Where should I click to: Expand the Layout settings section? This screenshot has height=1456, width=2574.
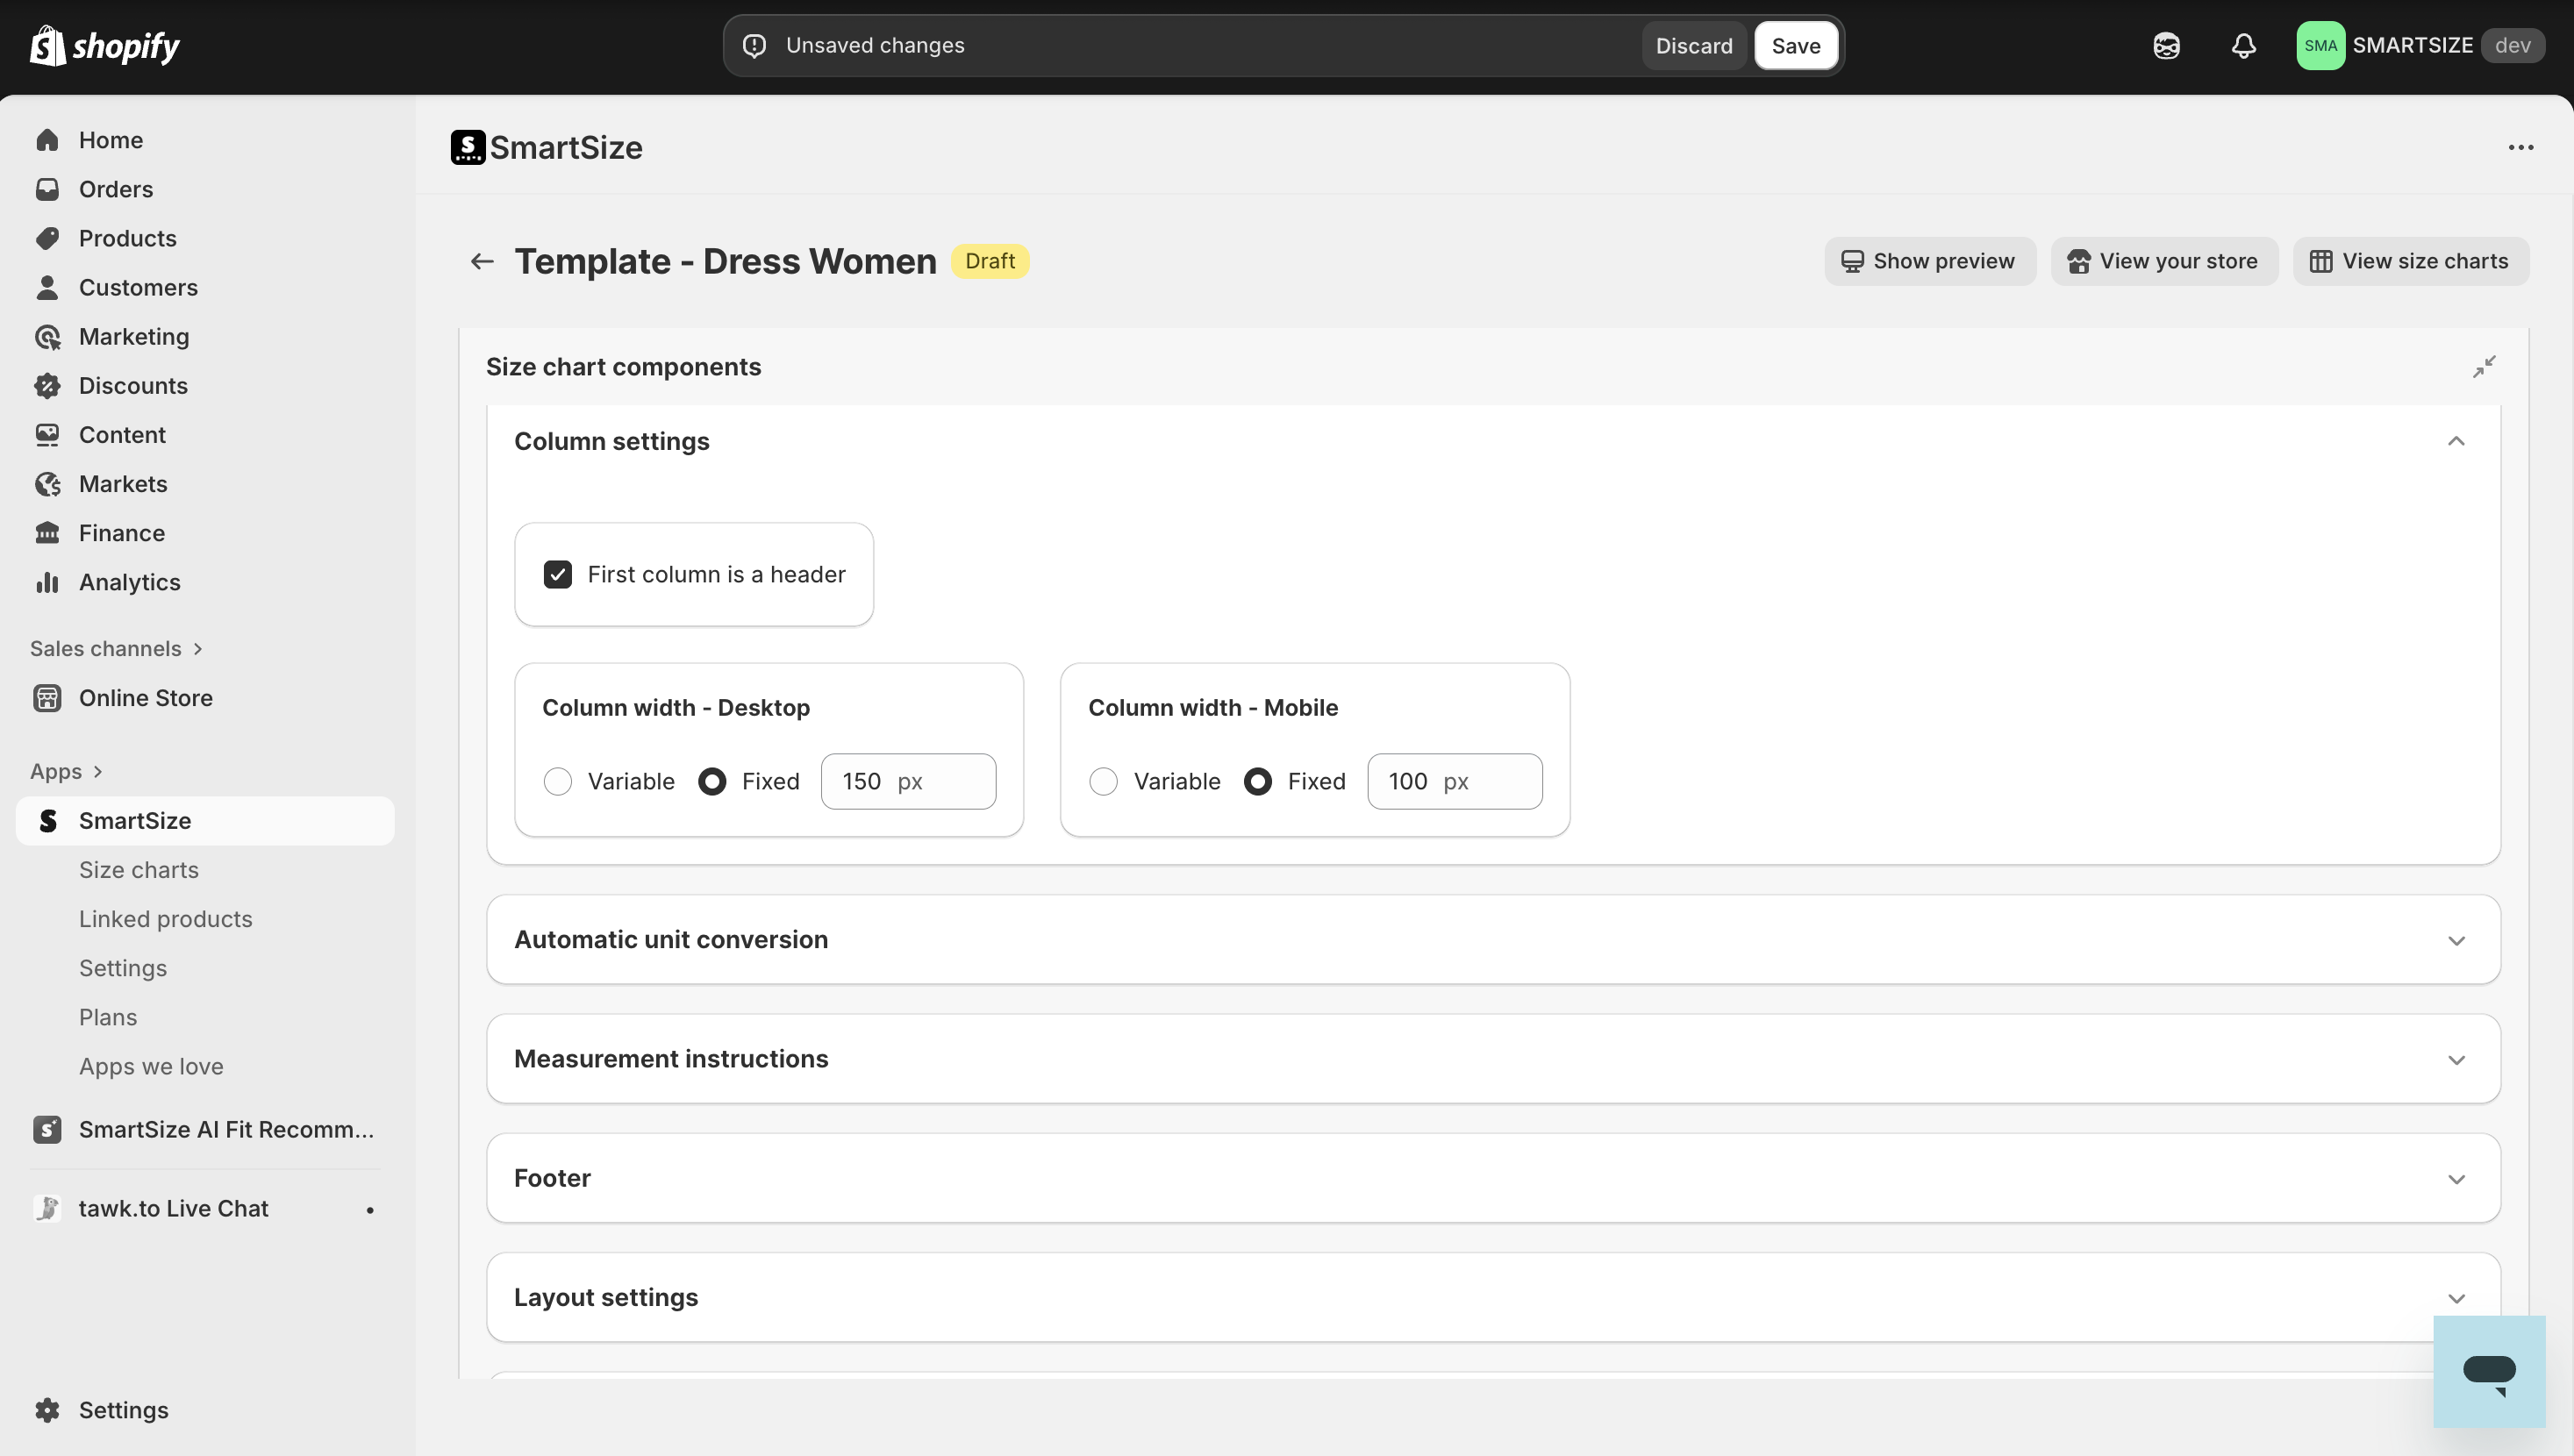(x=2456, y=1298)
